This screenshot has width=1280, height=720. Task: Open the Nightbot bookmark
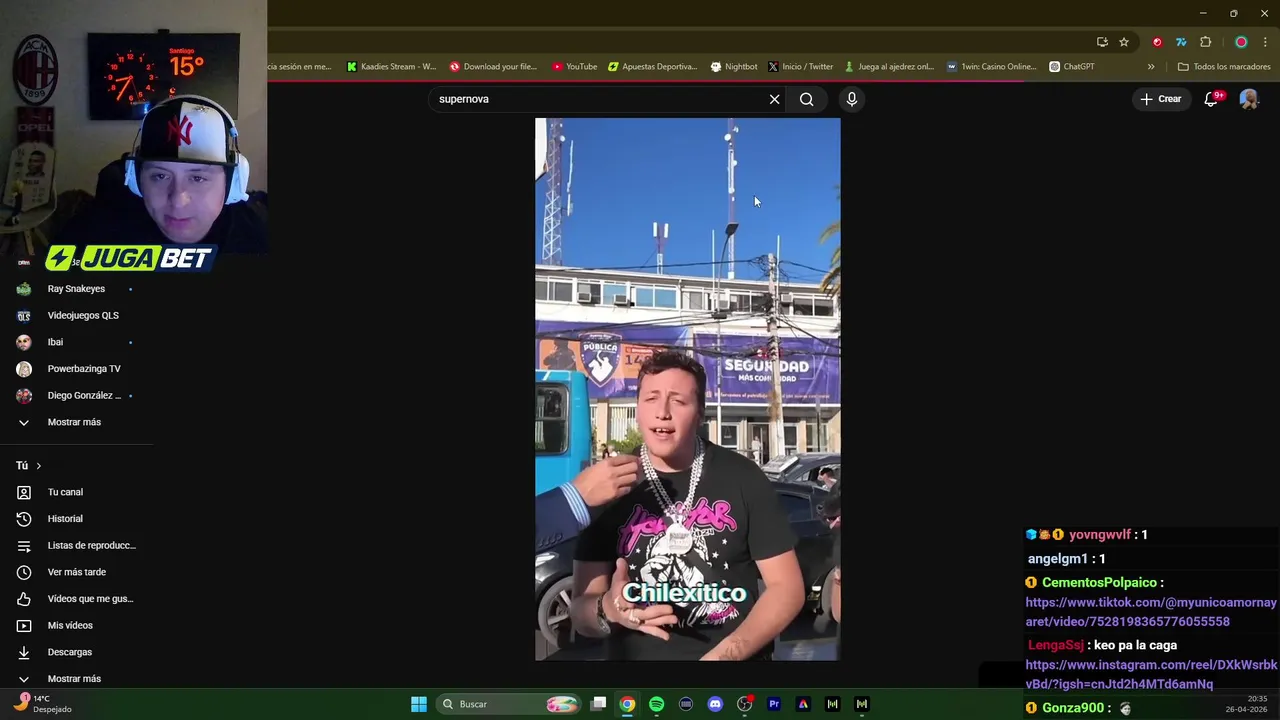click(x=734, y=67)
